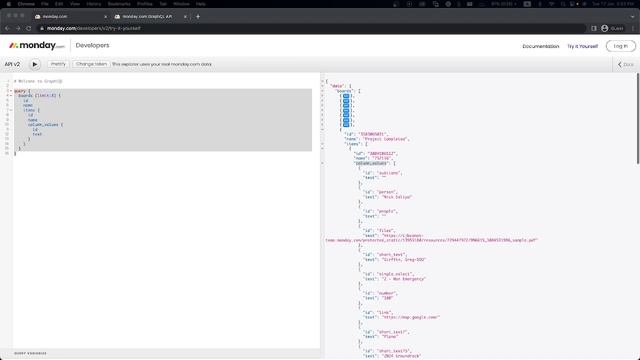Open the Profiles menu
This screenshot has height=360, width=640.
(x=144, y=4)
